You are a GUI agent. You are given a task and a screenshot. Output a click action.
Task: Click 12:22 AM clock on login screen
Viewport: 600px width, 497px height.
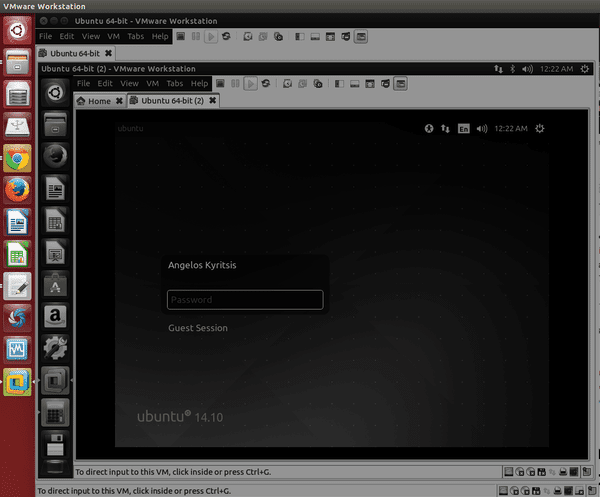pyautogui.click(x=511, y=129)
